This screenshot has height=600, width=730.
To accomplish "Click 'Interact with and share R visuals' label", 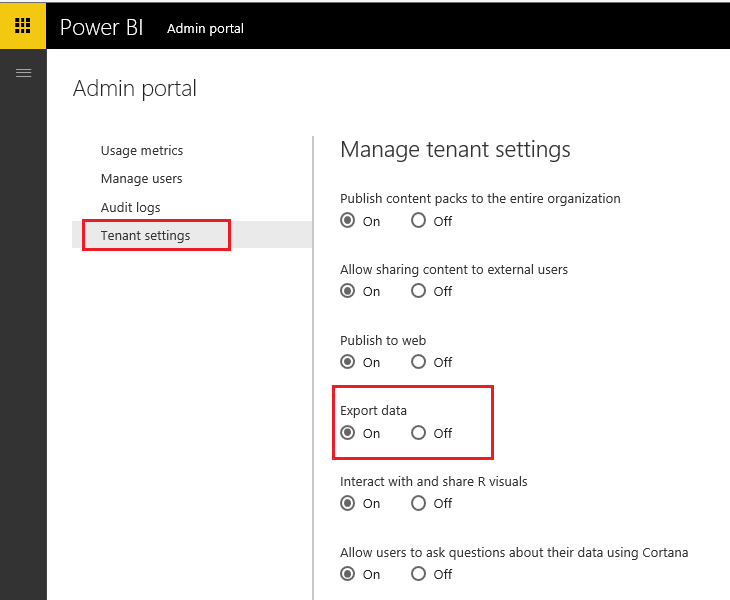I will (x=433, y=481).
